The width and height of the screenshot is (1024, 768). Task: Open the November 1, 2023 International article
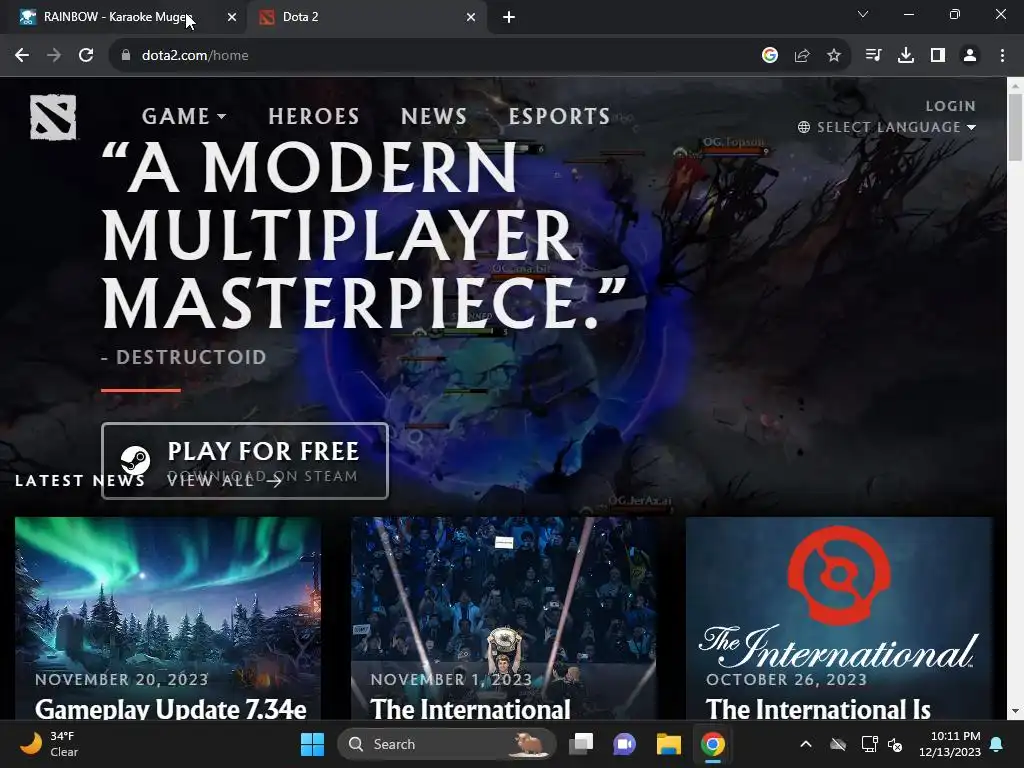(x=504, y=618)
